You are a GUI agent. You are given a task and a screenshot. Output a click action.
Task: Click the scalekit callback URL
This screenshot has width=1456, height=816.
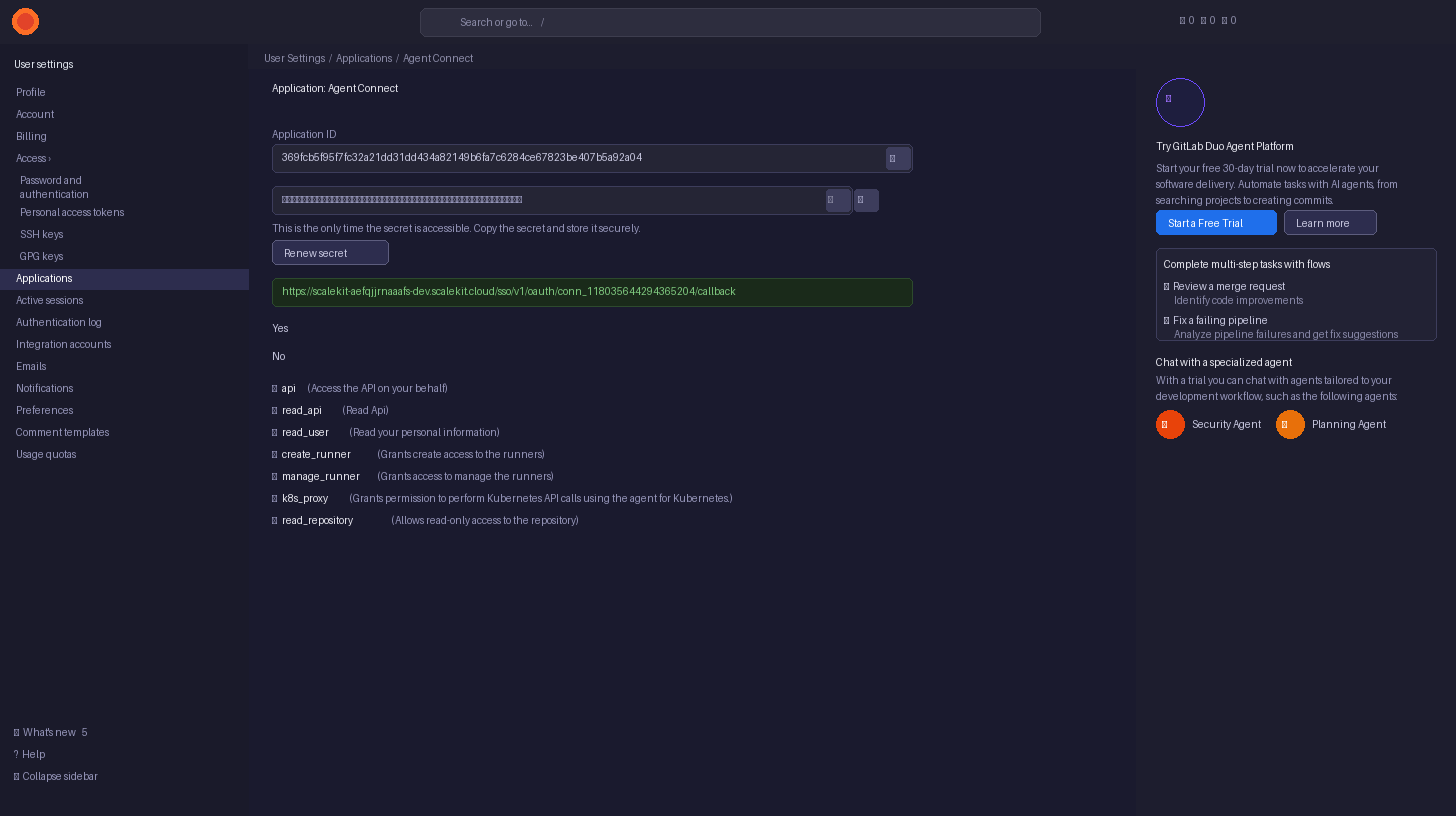508,291
